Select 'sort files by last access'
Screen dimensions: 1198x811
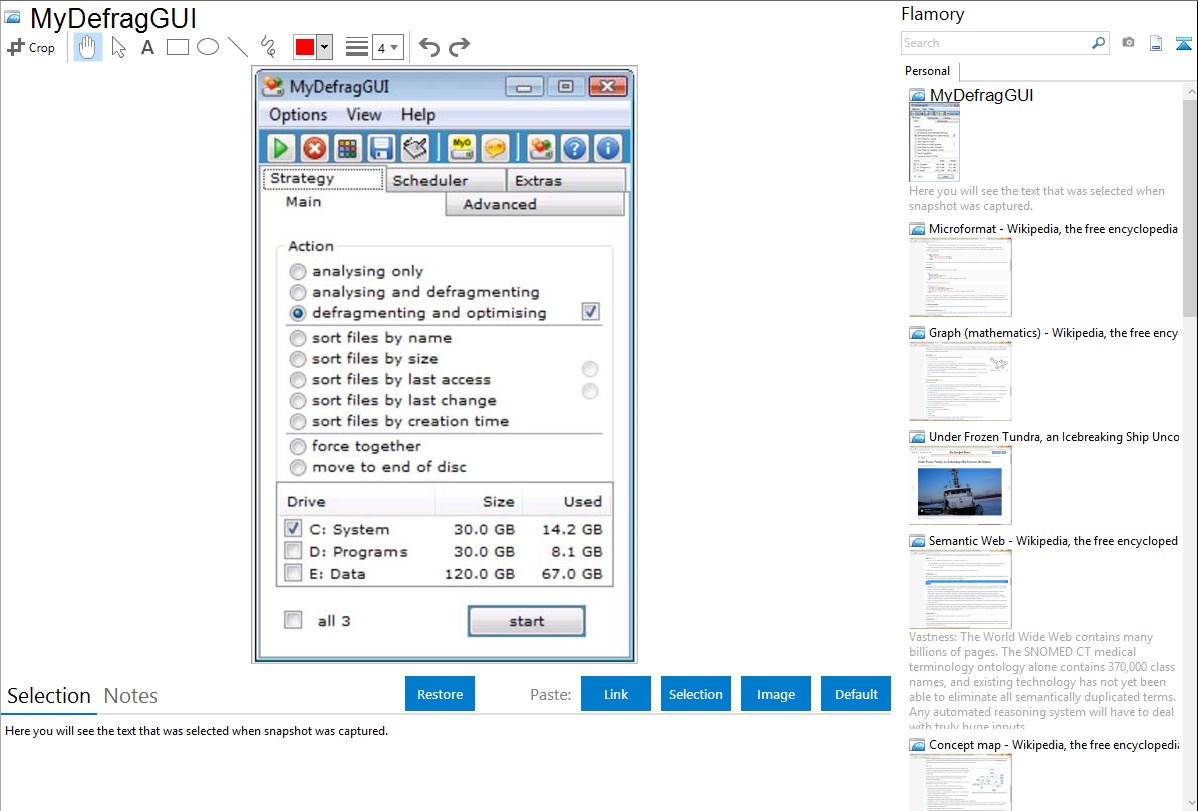[298, 380]
